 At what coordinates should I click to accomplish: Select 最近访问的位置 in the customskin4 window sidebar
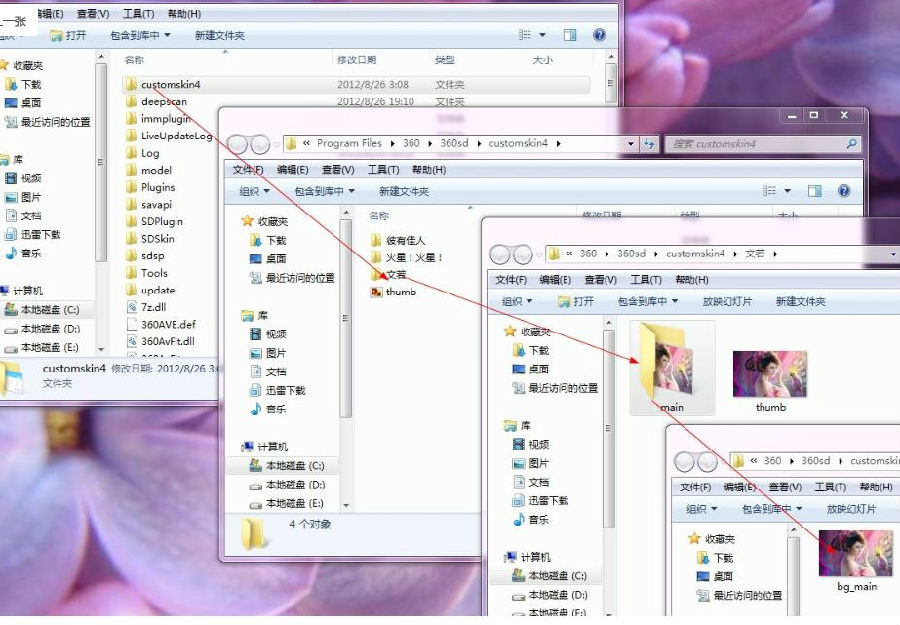point(292,278)
